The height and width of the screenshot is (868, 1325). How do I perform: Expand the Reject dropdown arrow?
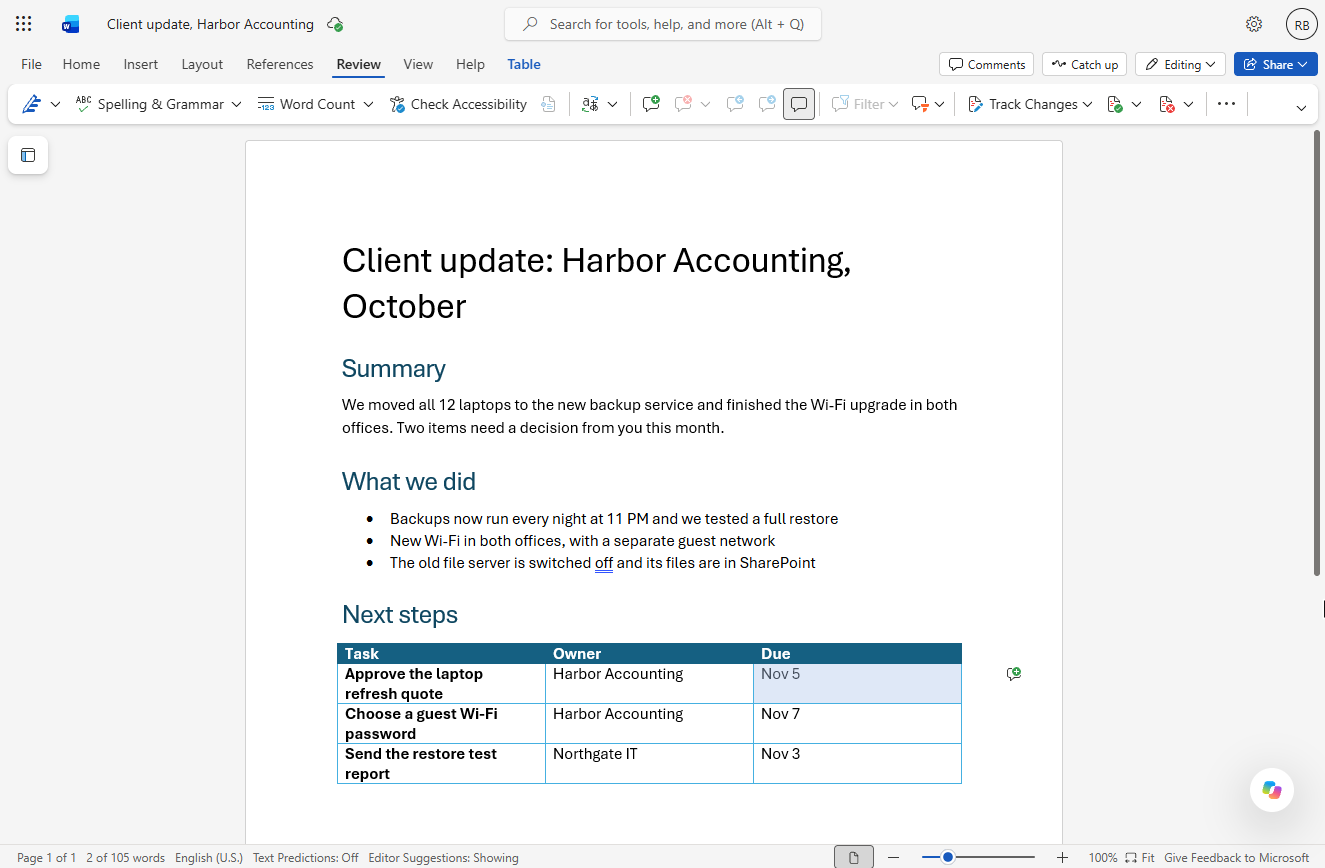tap(1188, 104)
